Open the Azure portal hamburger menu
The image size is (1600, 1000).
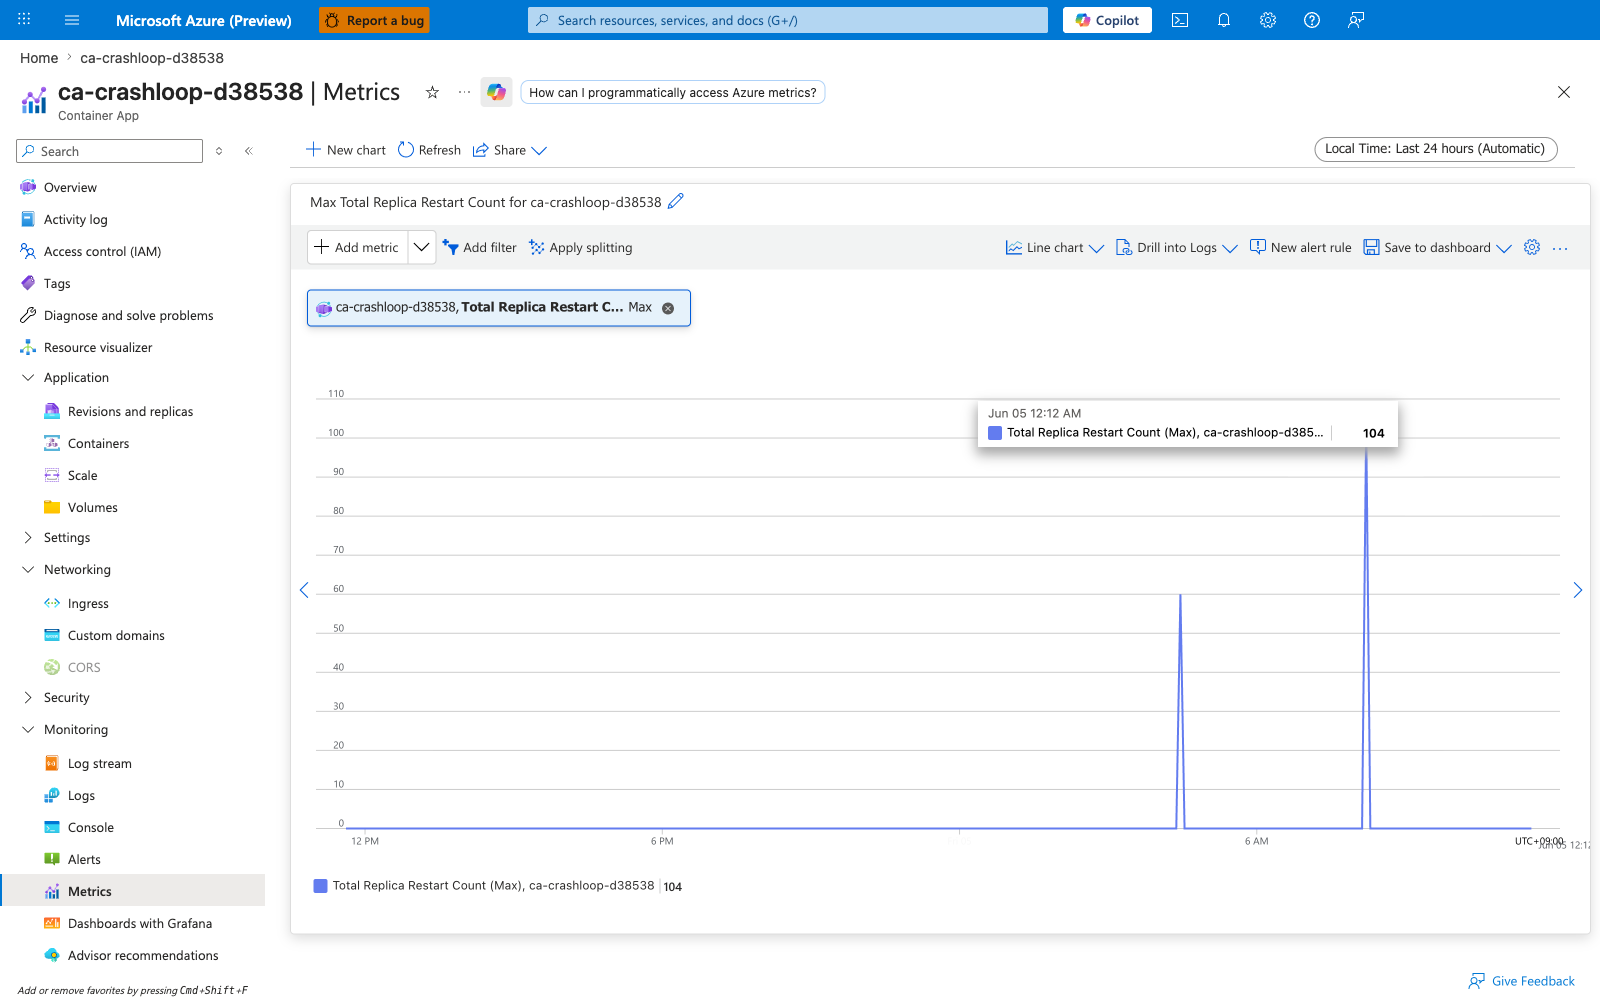72,20
